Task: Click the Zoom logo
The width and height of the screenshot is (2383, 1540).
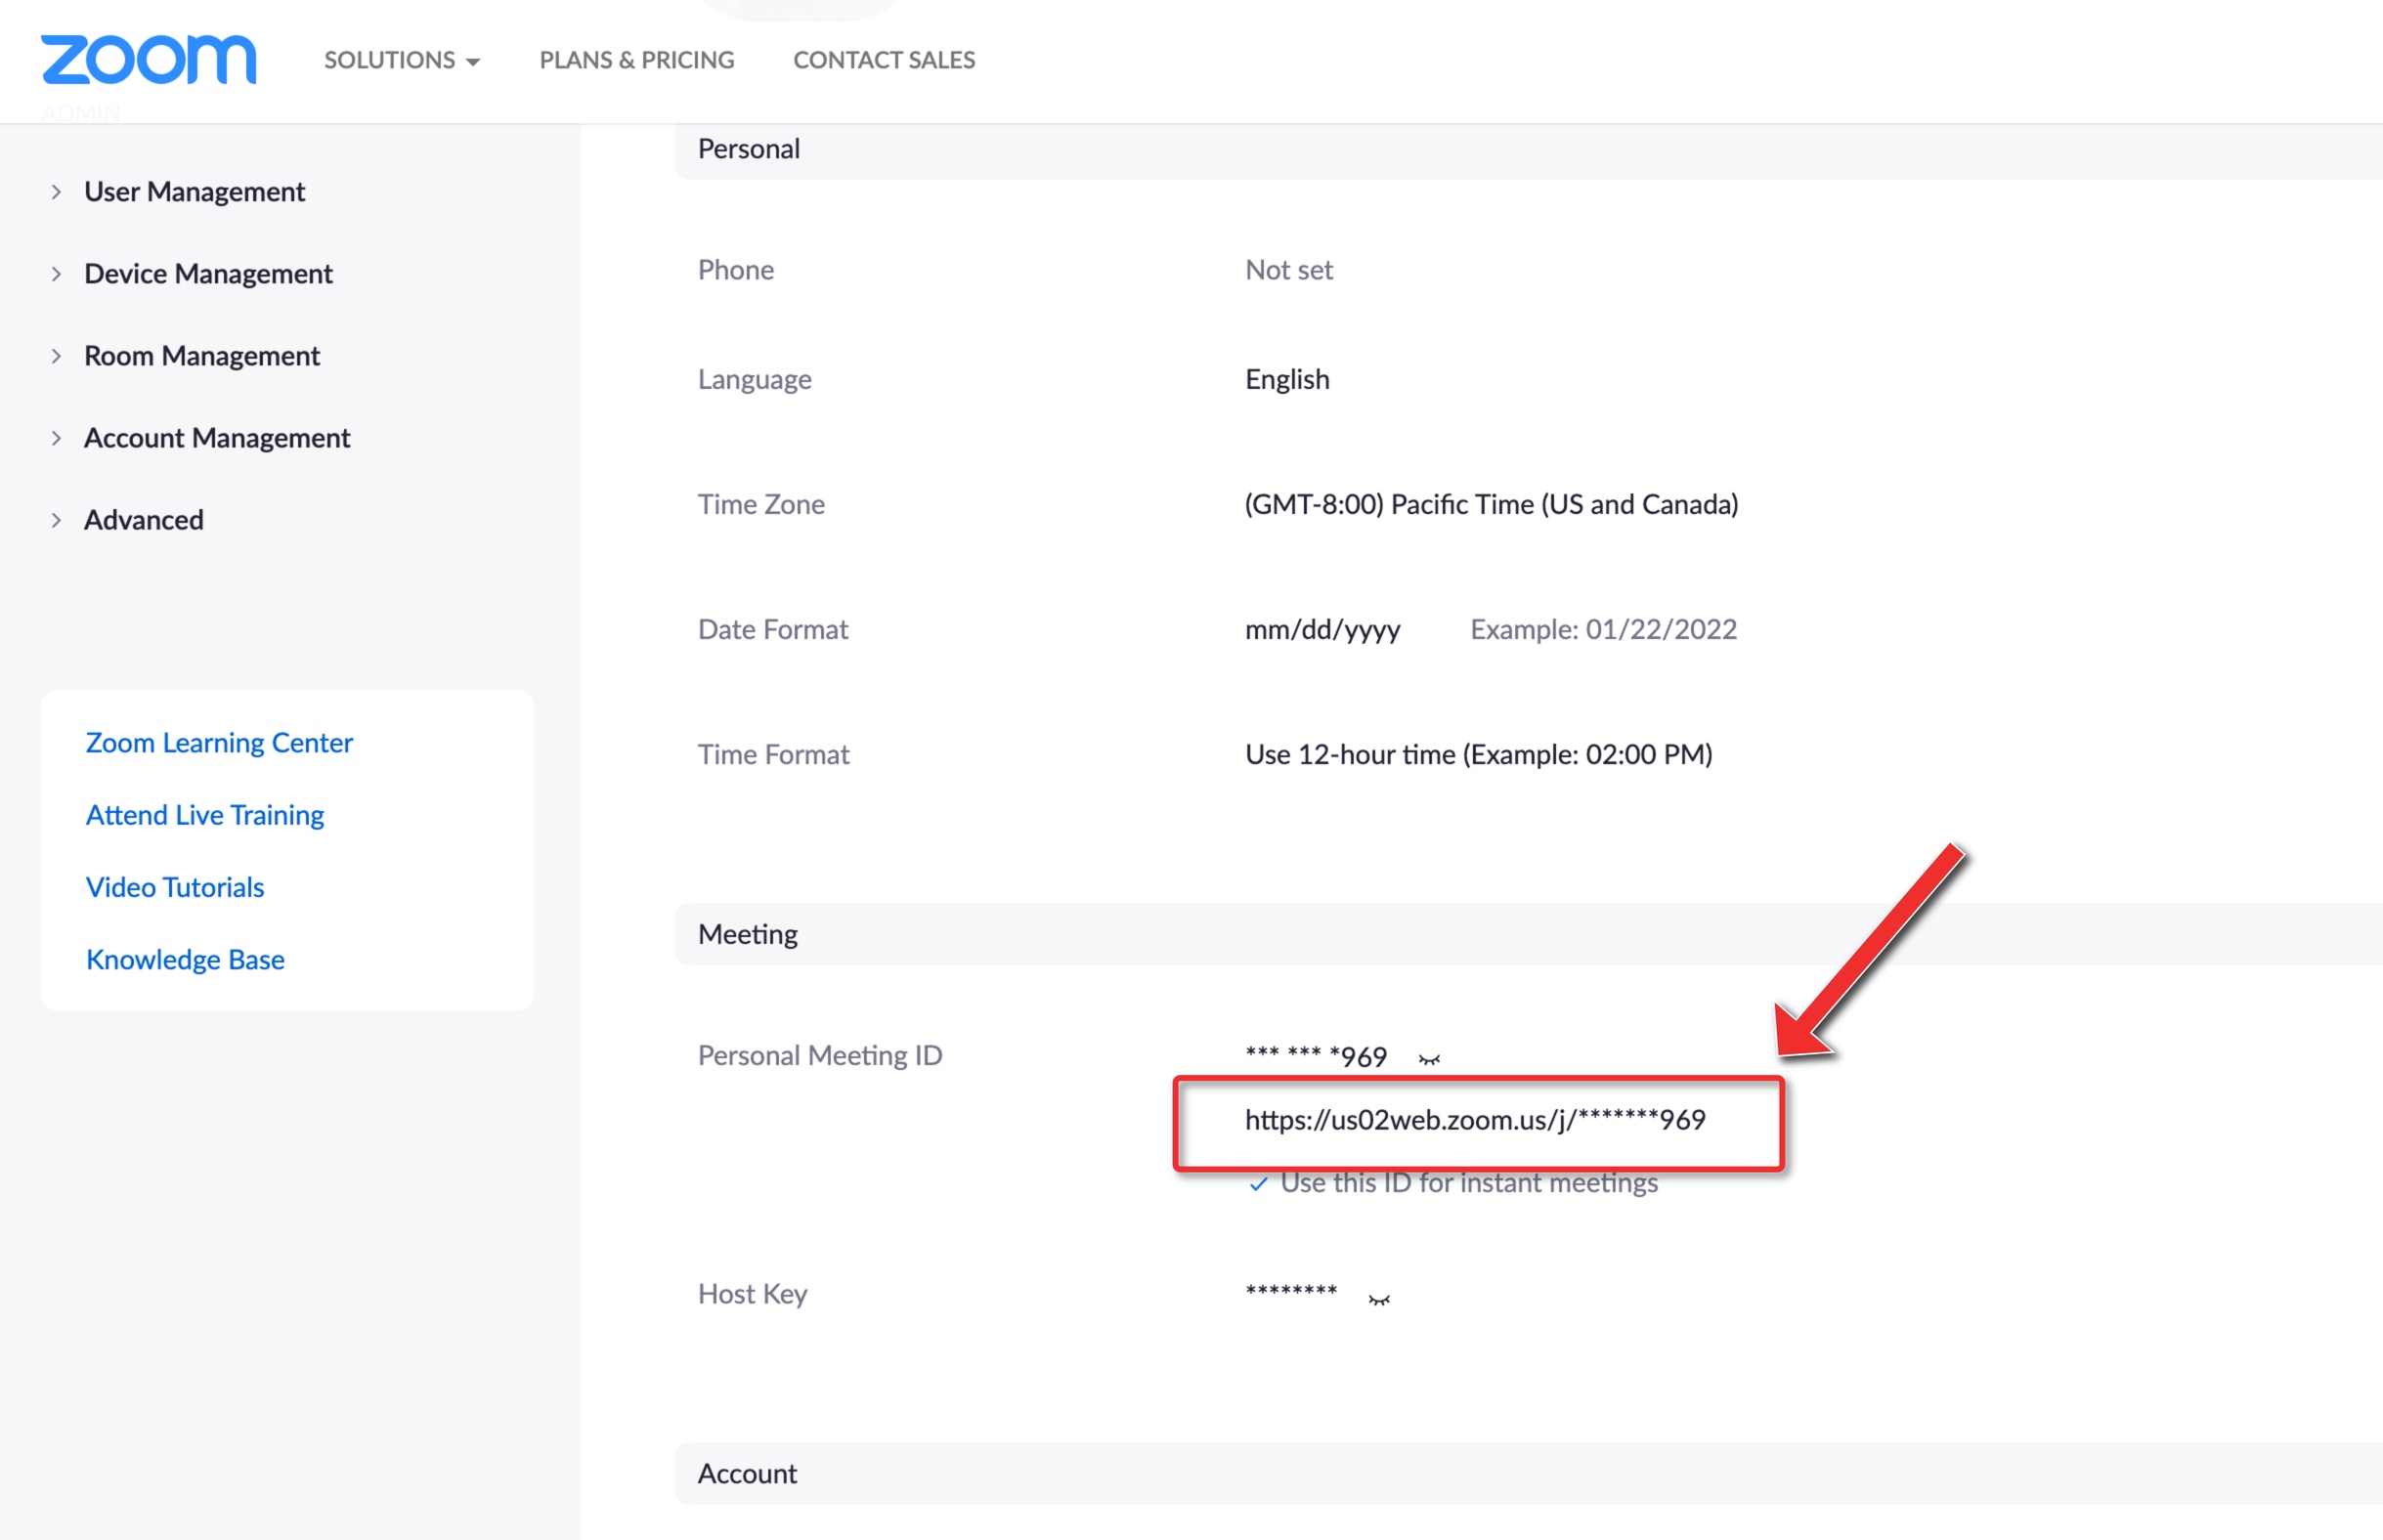Action: [148, 59]
